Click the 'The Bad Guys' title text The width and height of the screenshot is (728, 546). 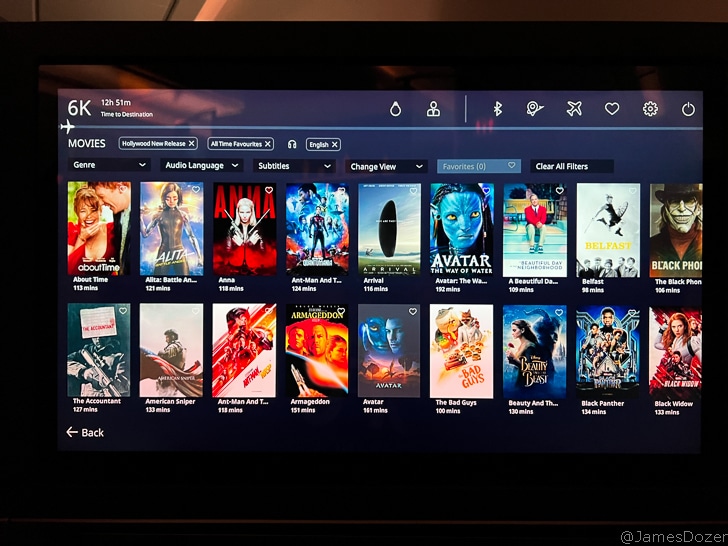pos(455,403)
